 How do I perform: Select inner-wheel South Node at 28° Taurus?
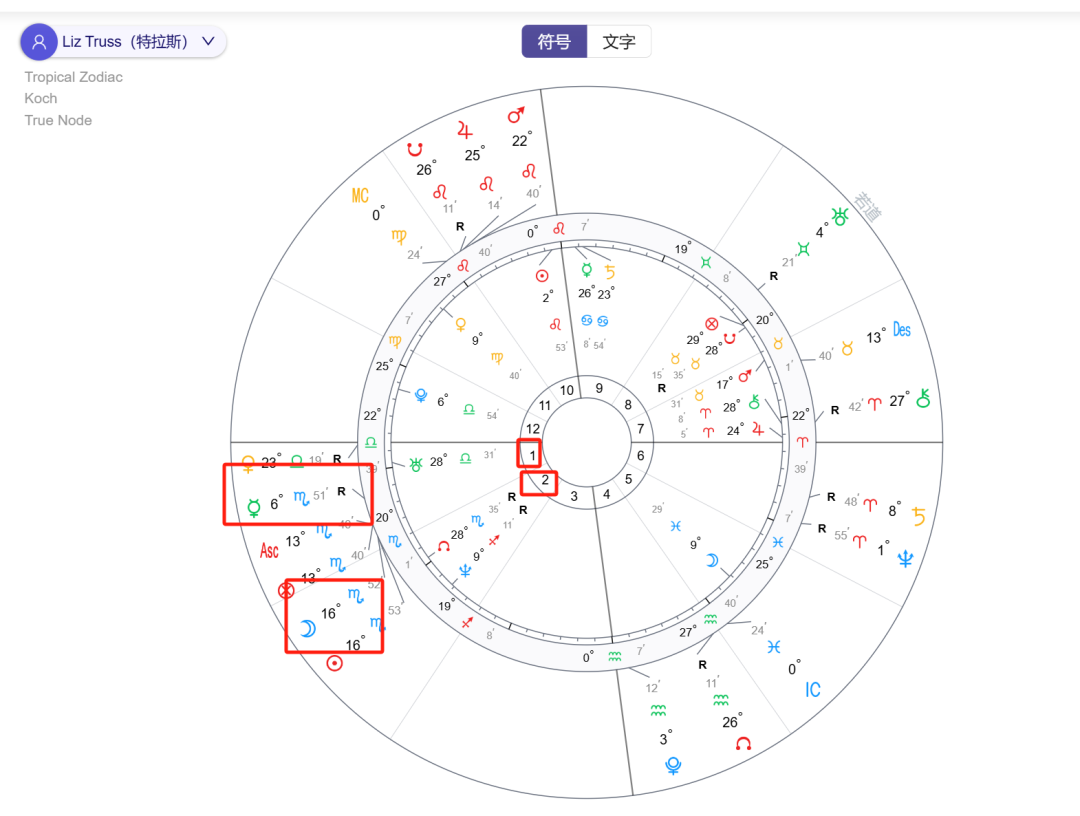coord(729,338)
